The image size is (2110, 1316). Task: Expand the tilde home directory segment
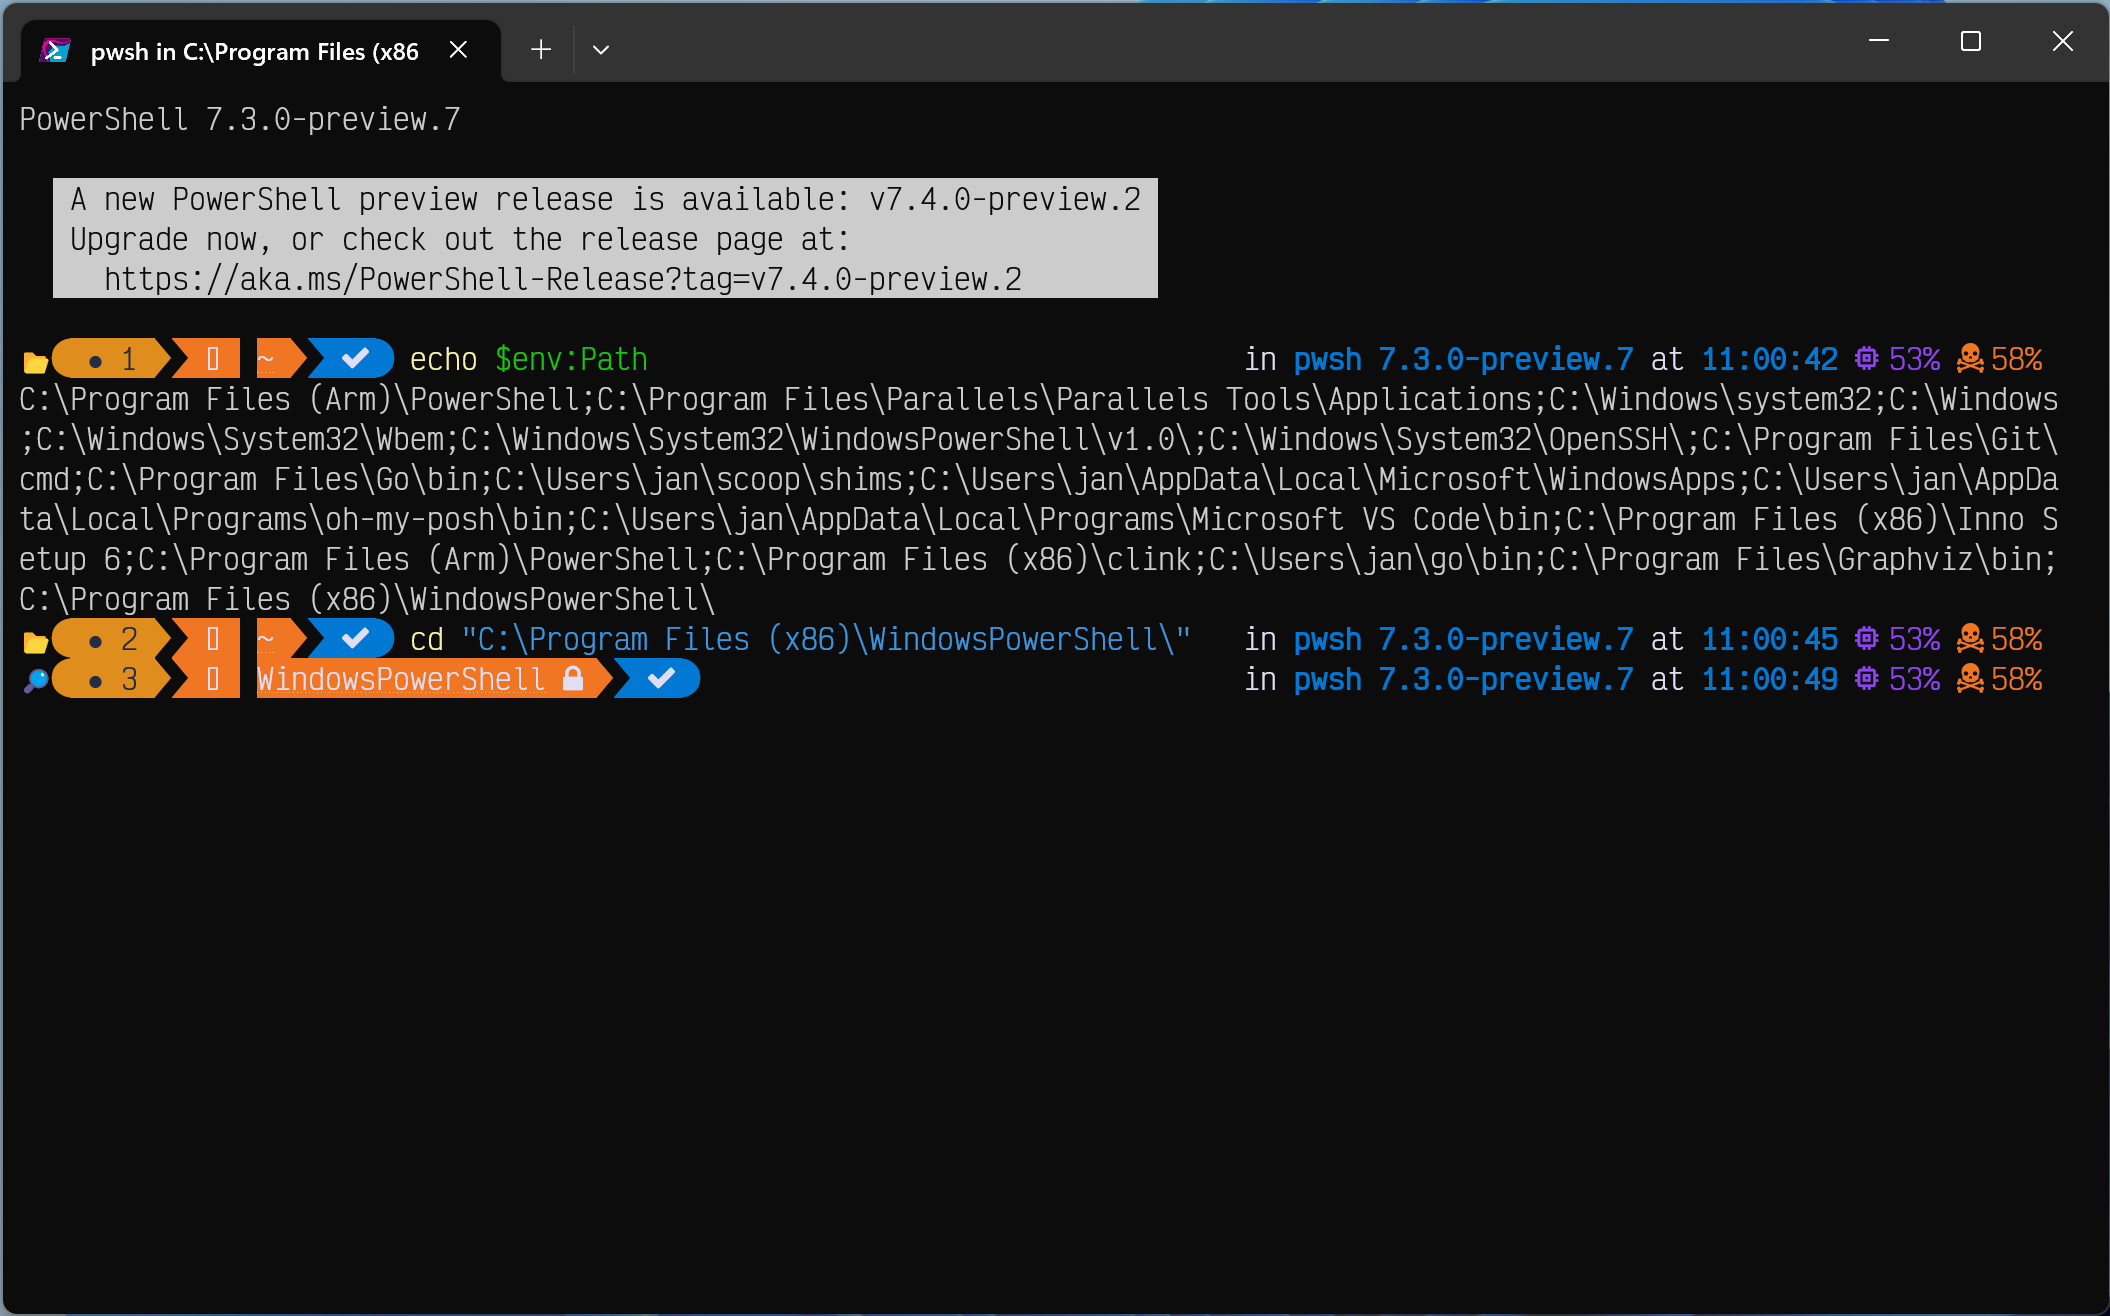click(266, 358)
